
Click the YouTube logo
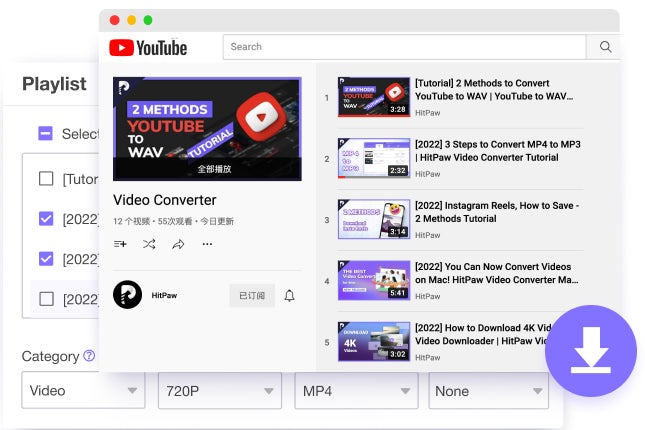[148, 48]
